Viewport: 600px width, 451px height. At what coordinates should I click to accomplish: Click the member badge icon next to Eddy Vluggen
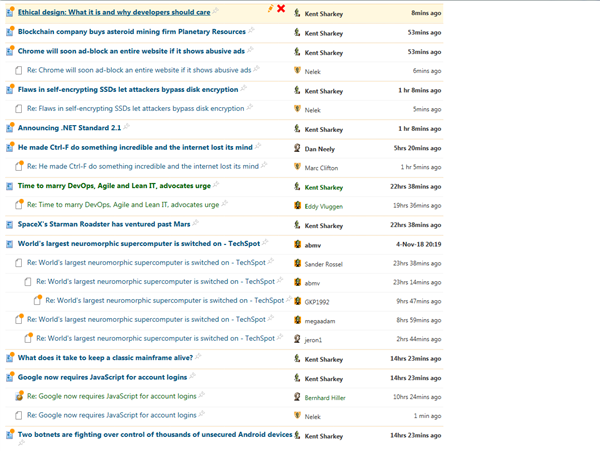click(297, 205)
